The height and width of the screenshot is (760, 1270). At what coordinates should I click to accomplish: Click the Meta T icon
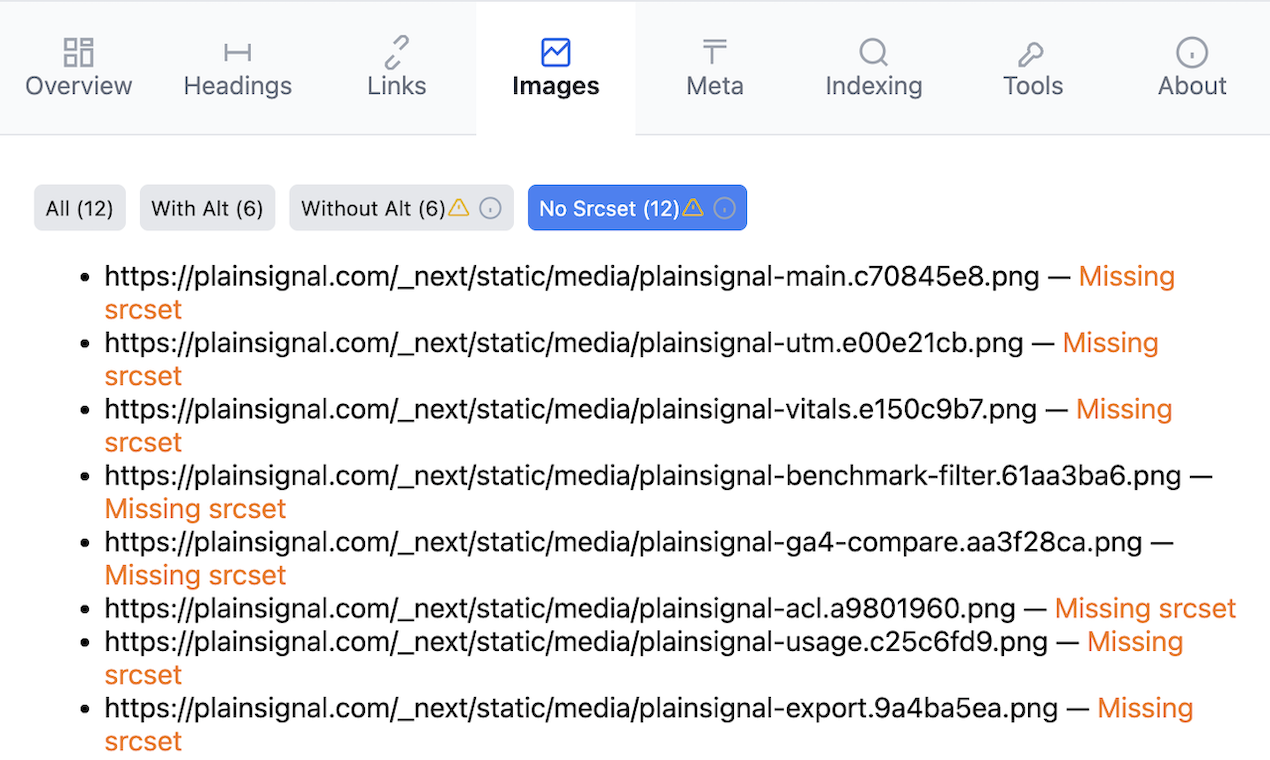pos(715,52)
